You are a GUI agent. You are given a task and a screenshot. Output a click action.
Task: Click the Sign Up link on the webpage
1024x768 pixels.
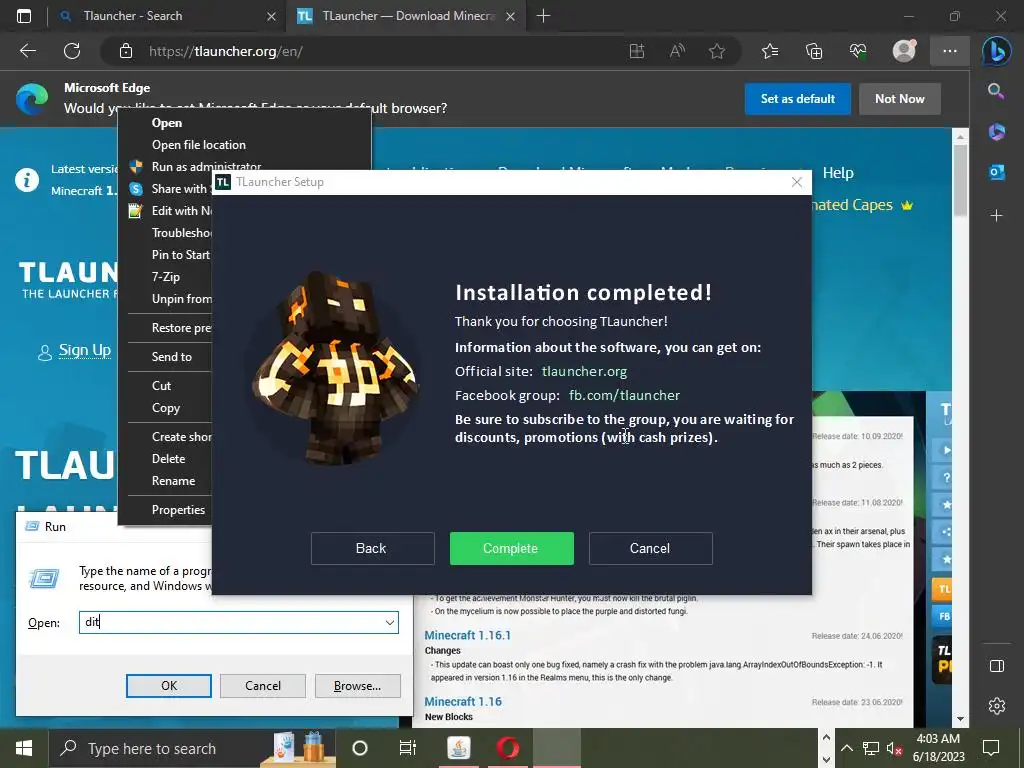pyautogui.click(x=84, y=351)
